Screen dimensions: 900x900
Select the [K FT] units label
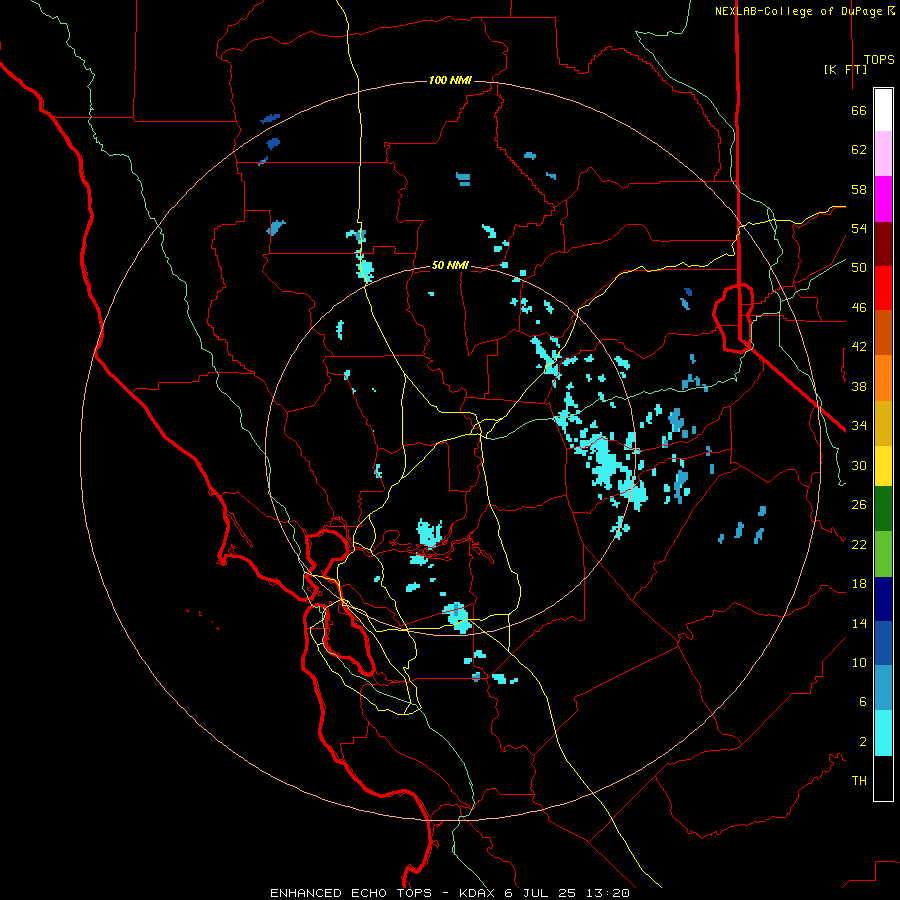845,69
